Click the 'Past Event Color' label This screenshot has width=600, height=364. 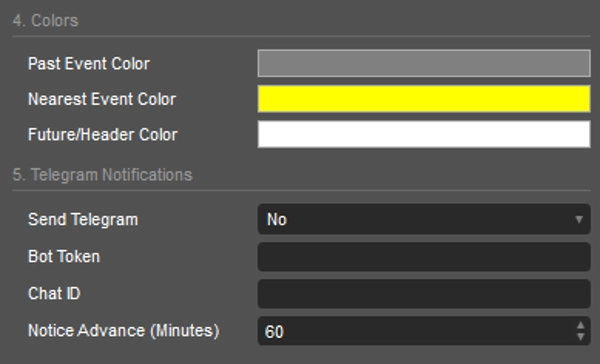point(89,64)
